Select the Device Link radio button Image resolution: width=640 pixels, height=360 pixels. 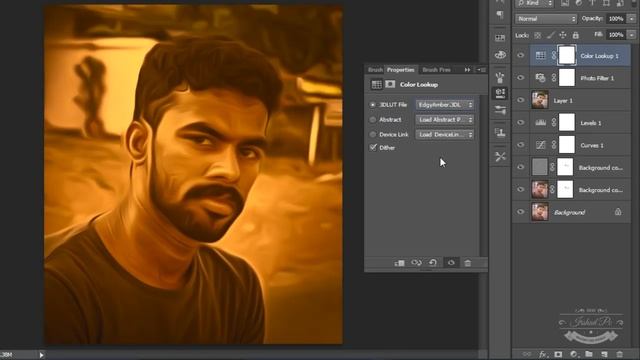point(373,134)
